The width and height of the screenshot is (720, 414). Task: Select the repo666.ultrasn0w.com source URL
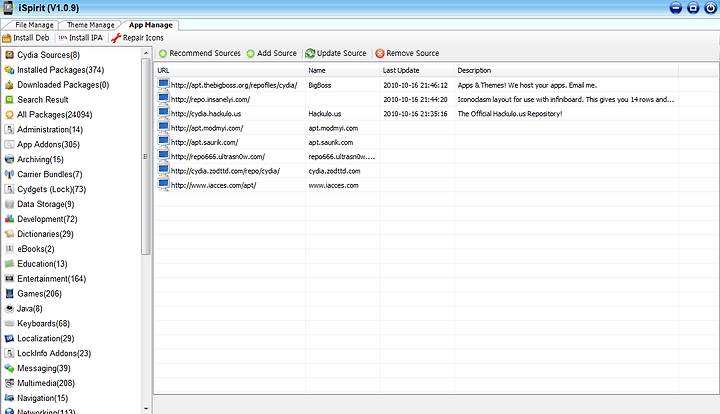[x=218, y=157]
